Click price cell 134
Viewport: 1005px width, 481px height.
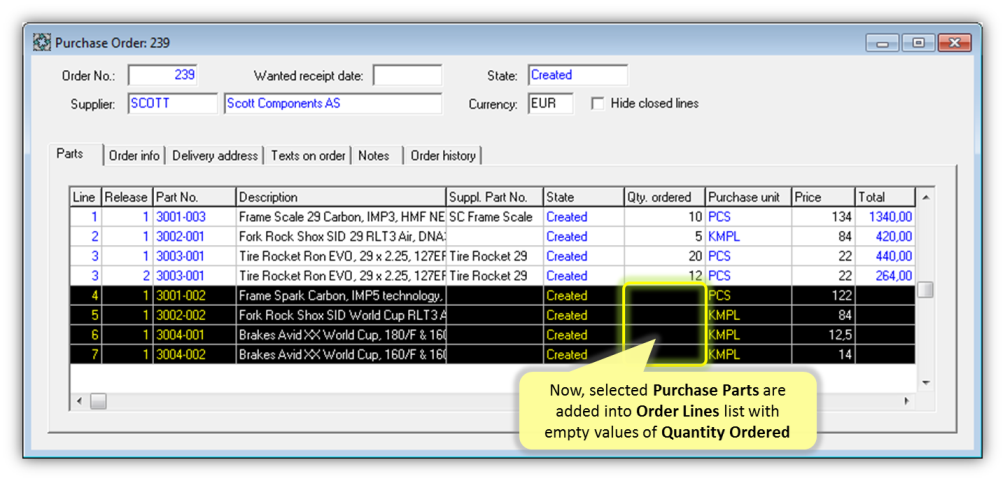(x=824, y=217)
